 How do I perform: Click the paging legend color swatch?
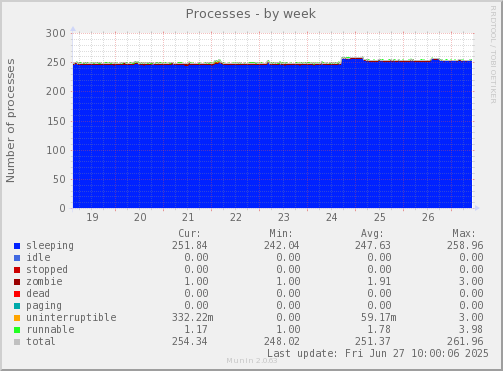pyautogui.click(x=17, y=306)
